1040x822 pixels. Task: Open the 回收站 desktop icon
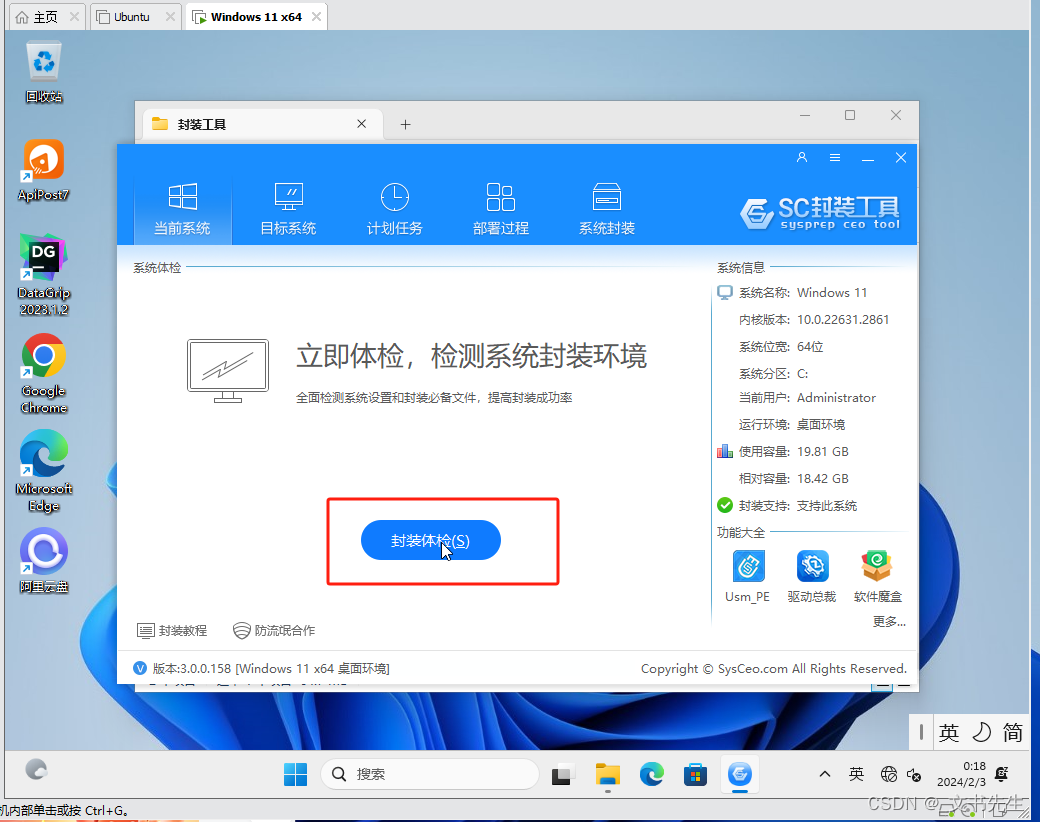click(44, 72)
